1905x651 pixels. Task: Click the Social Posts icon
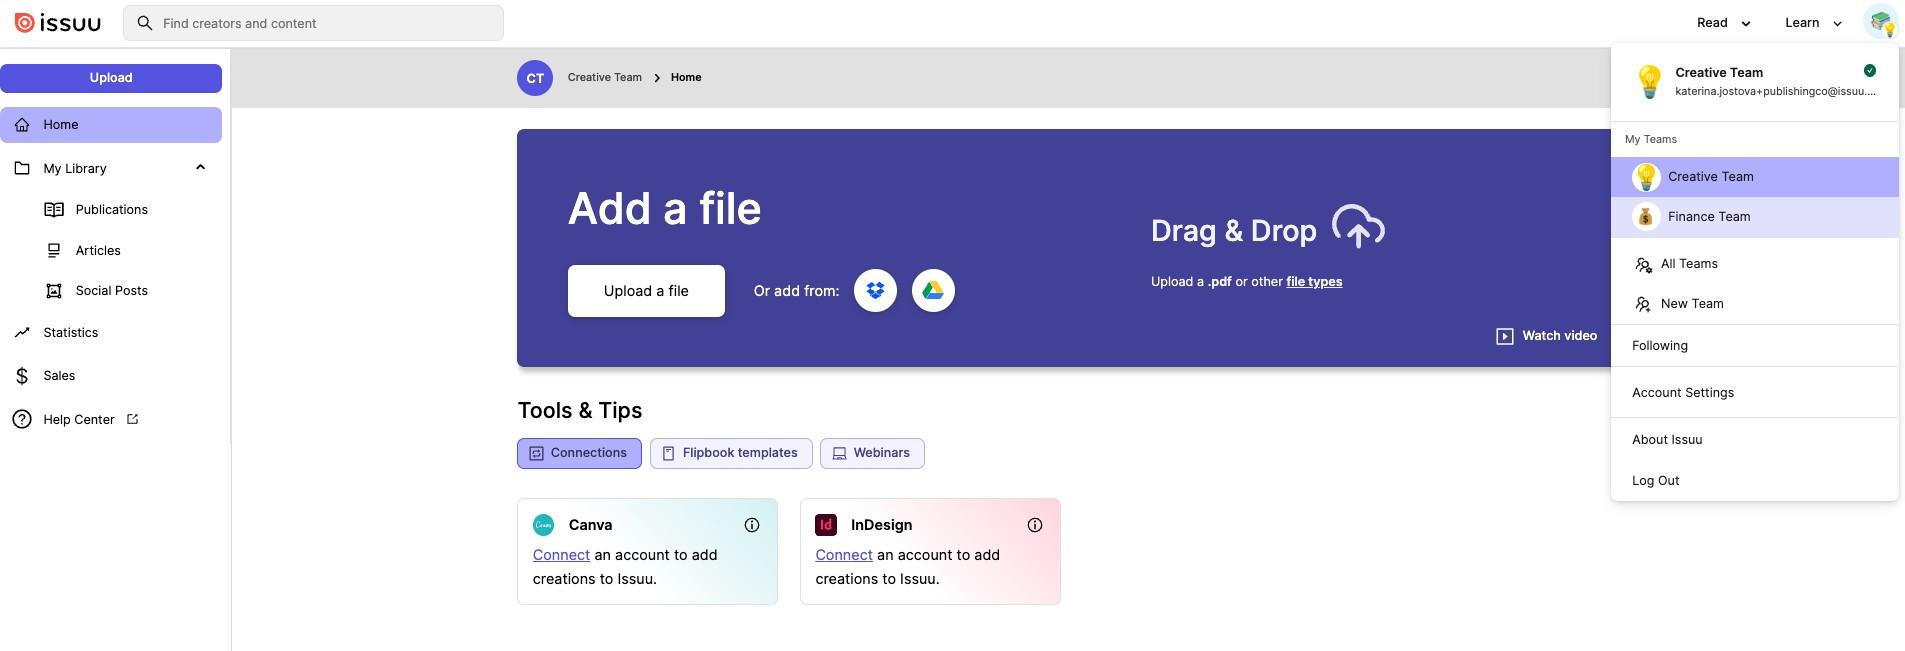pos(54,291)
